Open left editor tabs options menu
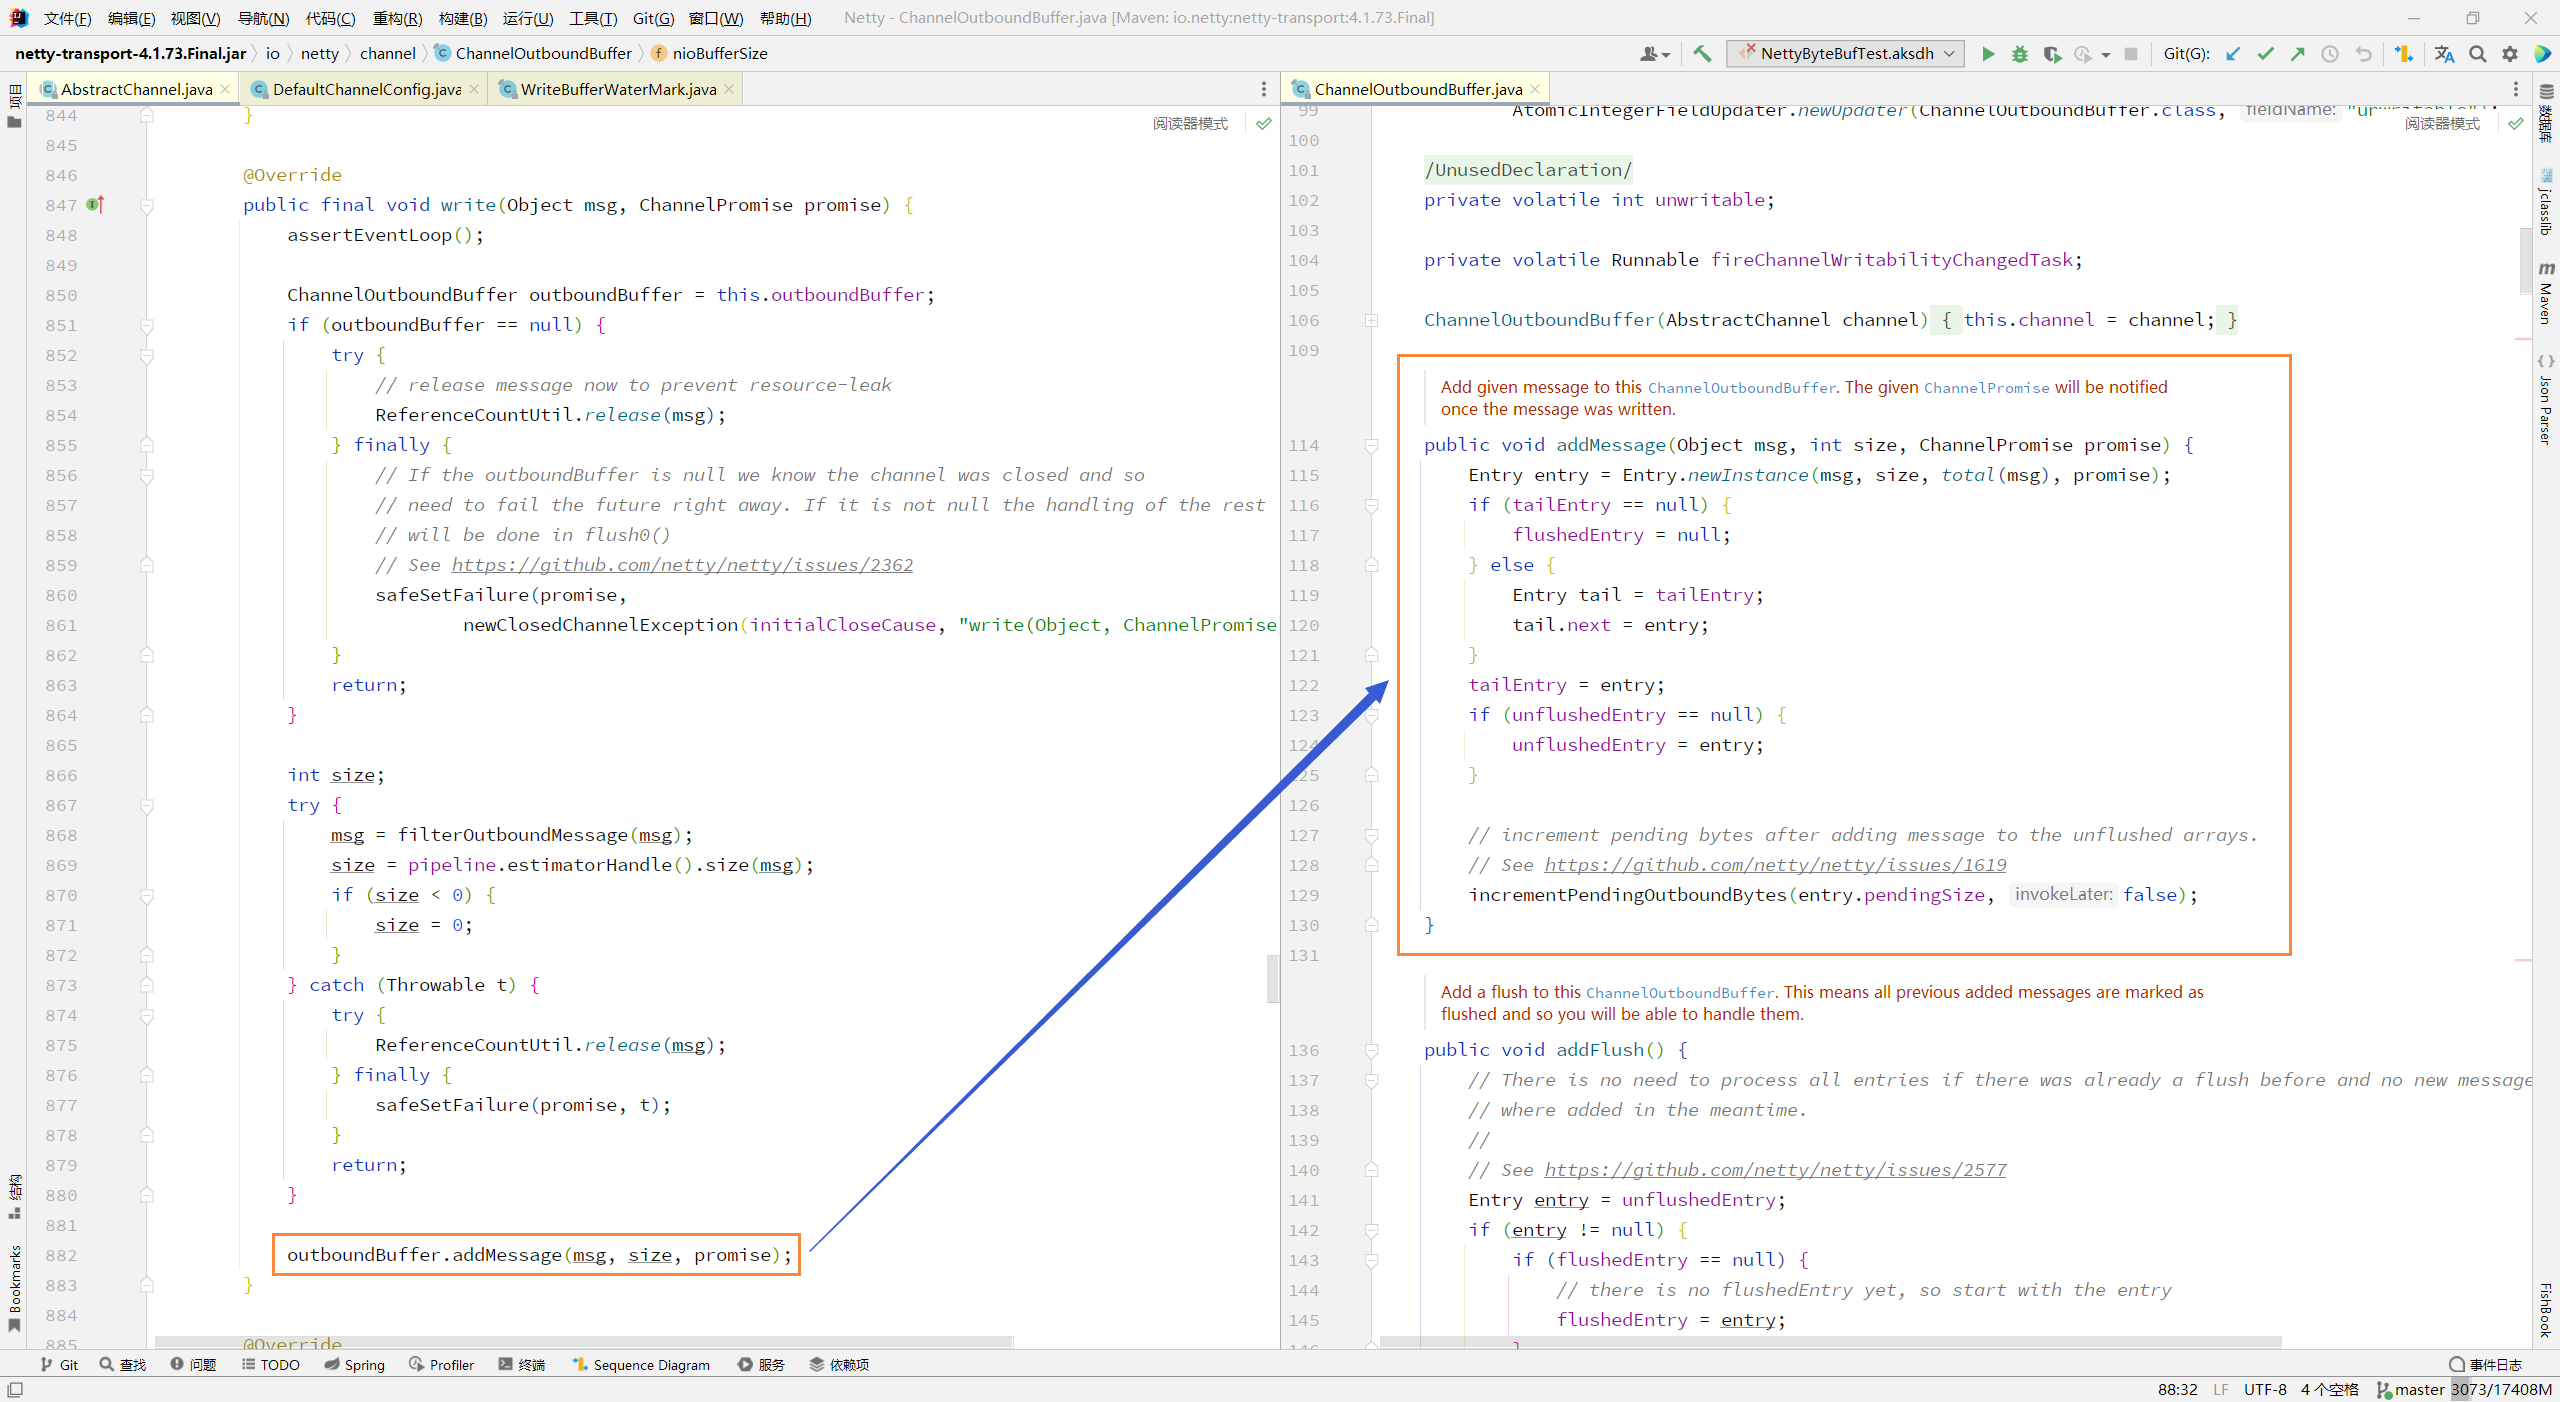This screenshot has width=2560, height=1402. coord(1263,89)
